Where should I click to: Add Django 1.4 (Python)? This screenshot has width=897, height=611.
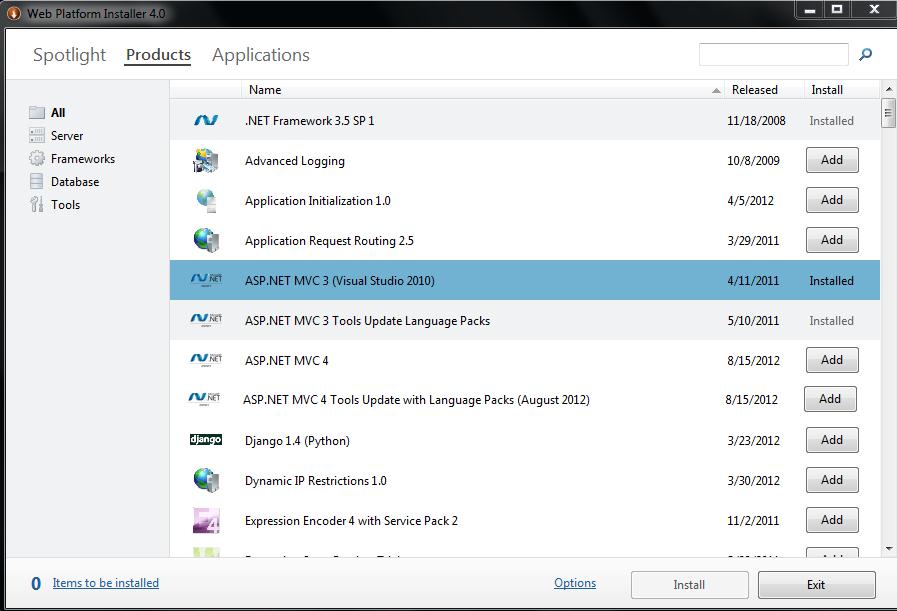click(x=832, y=440)
